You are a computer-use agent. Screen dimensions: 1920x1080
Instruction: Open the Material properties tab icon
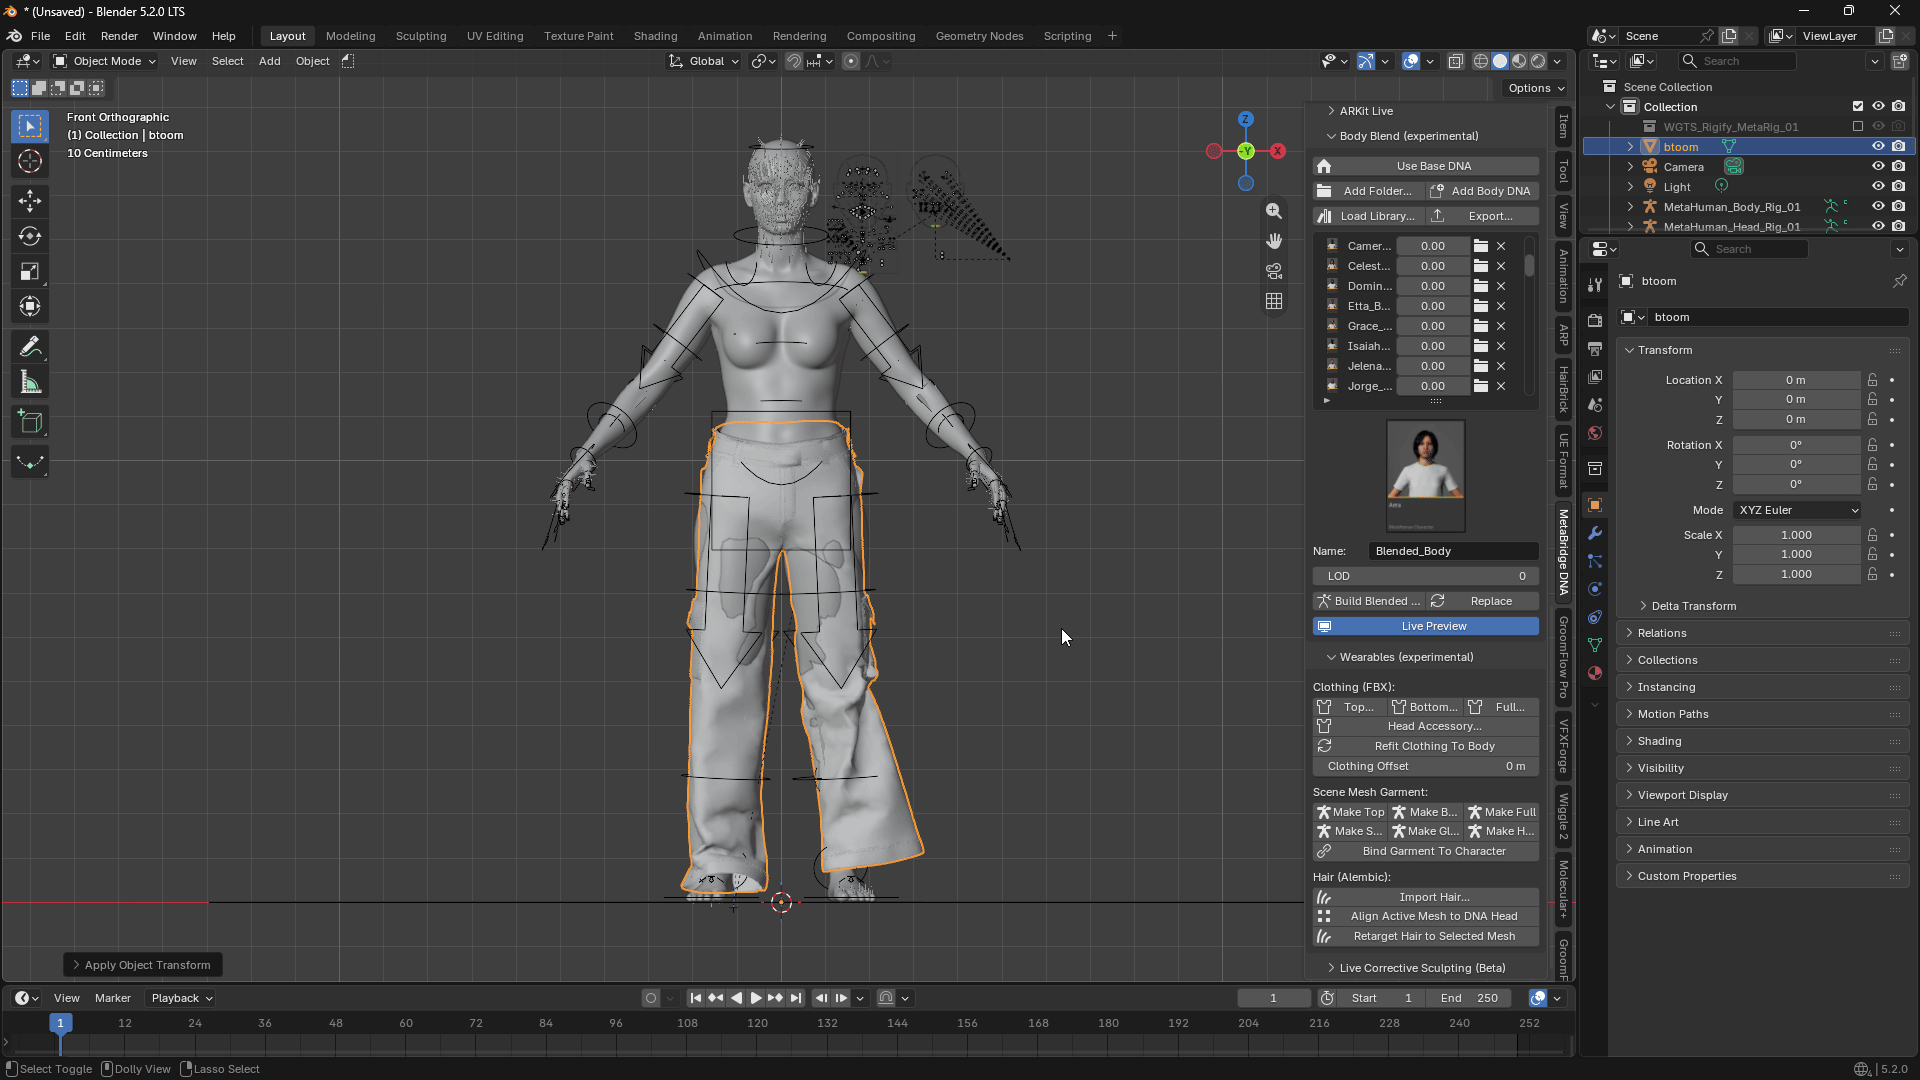(1595, 673)
